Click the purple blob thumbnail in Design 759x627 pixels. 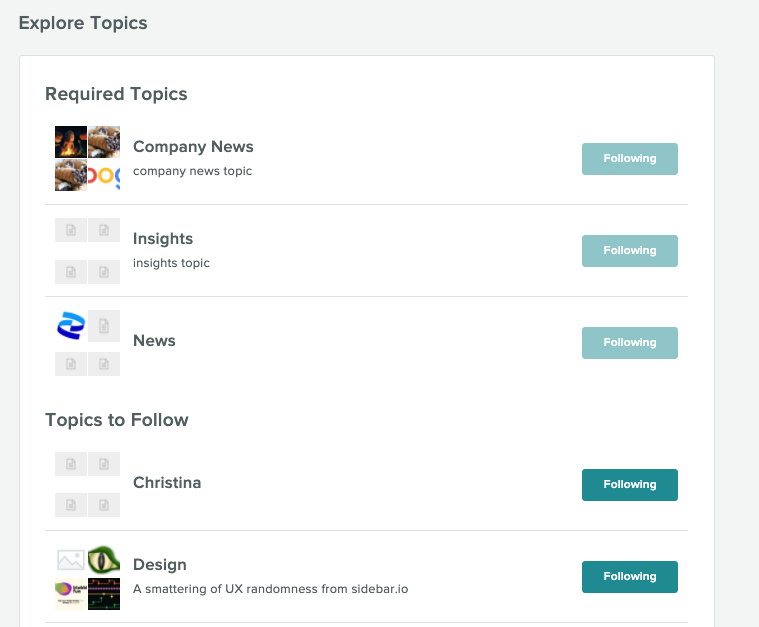point(71,594)
